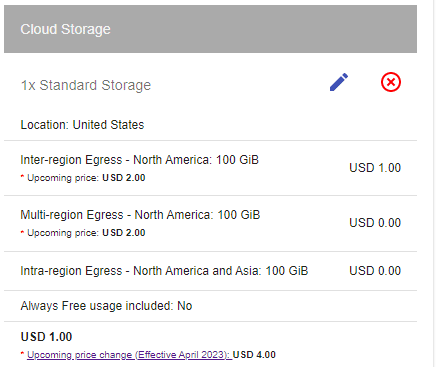Viewport: 441px width, 367px height.
Task: Click red asterisk before Upcoming price change link
Action: coord(22,353)
